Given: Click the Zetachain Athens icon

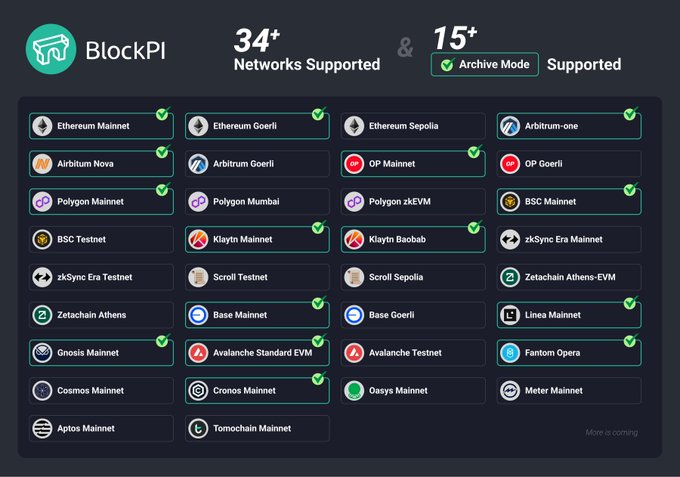Looking at the screenshot, I should click(x=42, y=315).
